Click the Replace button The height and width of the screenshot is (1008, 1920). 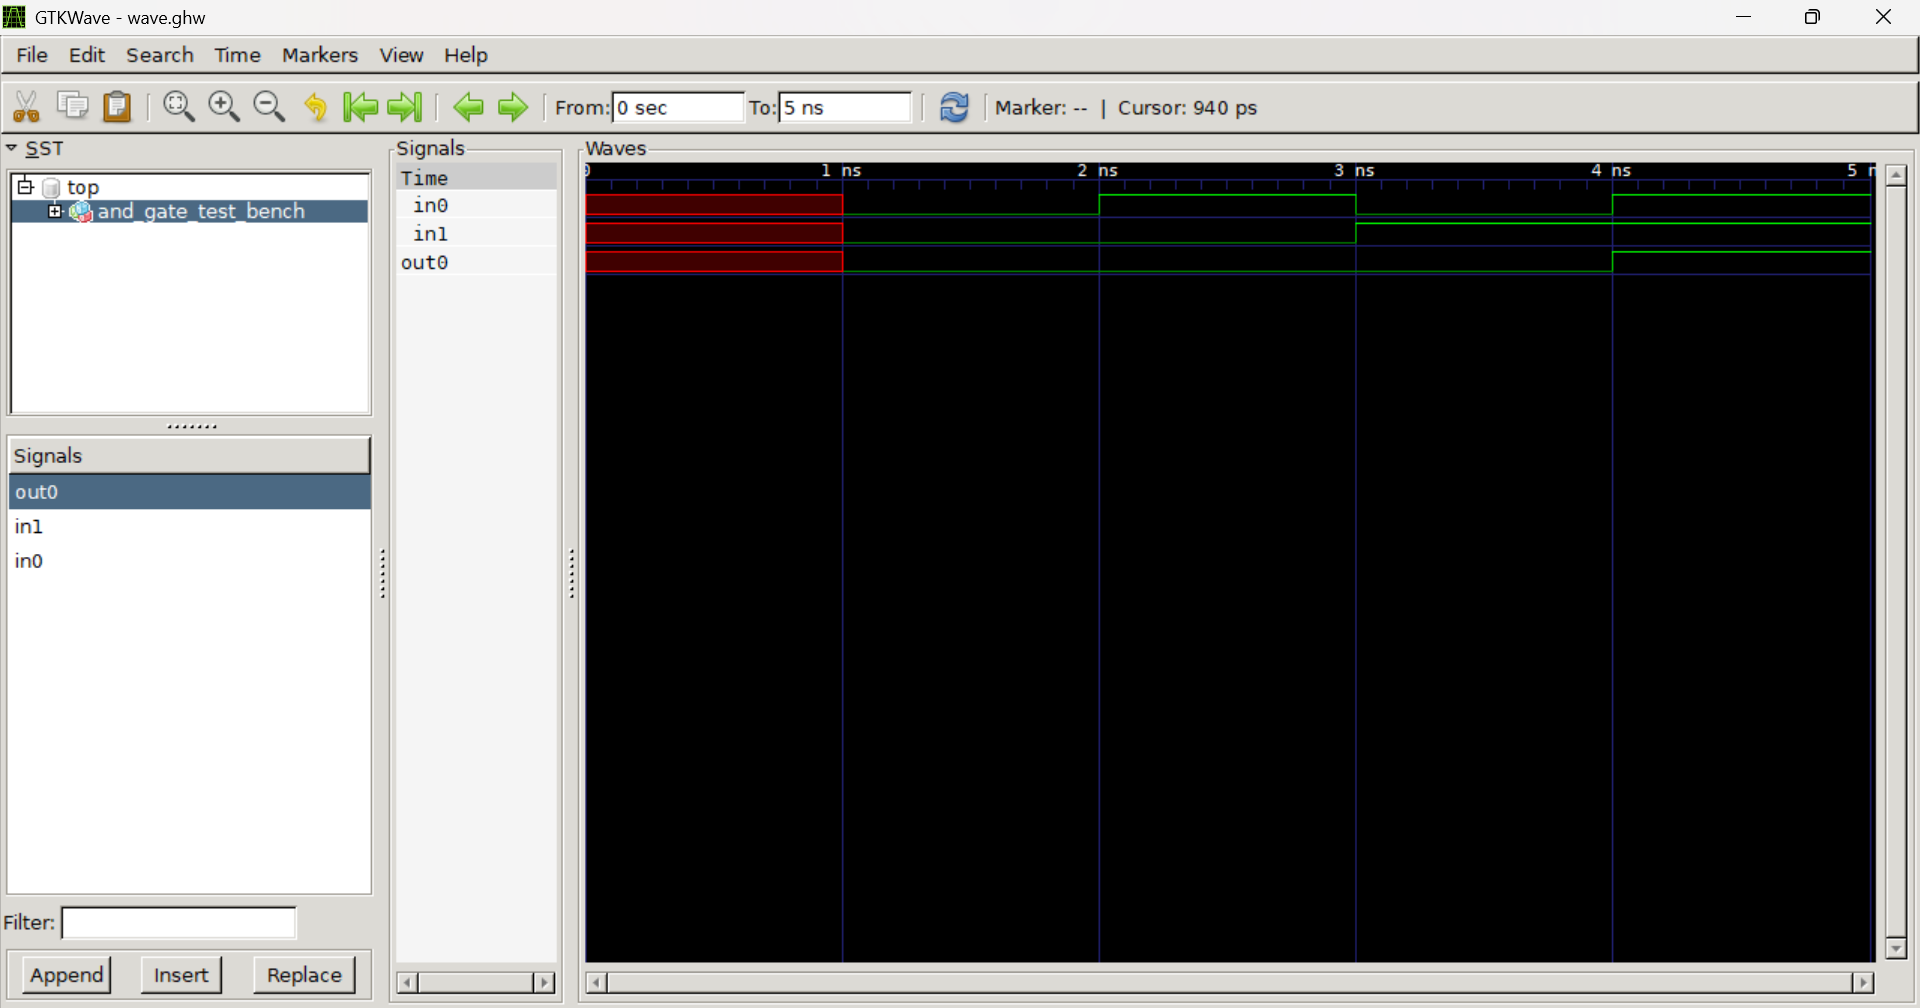click(x=303, y=974)
